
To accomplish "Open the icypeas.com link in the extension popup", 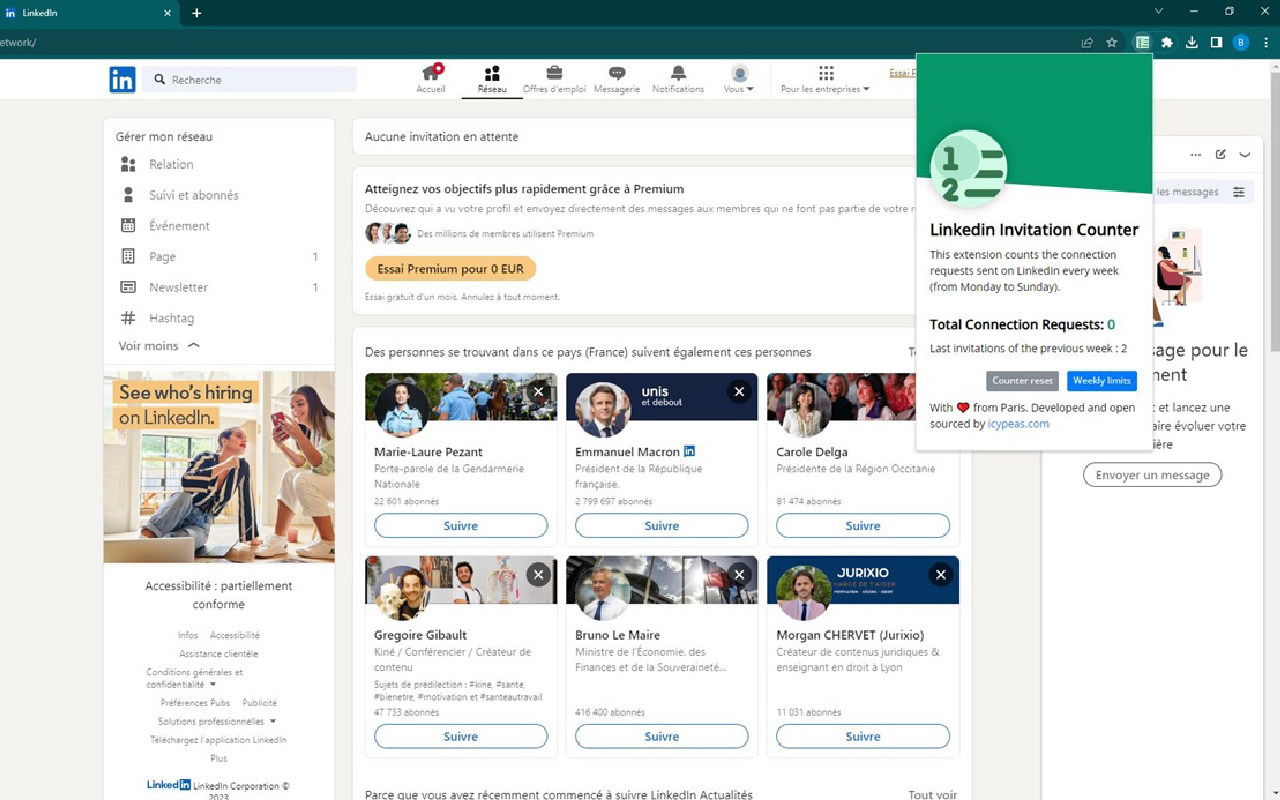I will point(1018,423).
